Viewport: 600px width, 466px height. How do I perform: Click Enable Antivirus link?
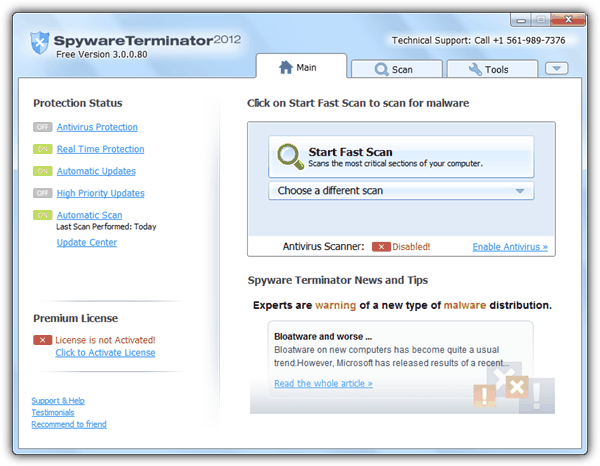coord(510,247)
